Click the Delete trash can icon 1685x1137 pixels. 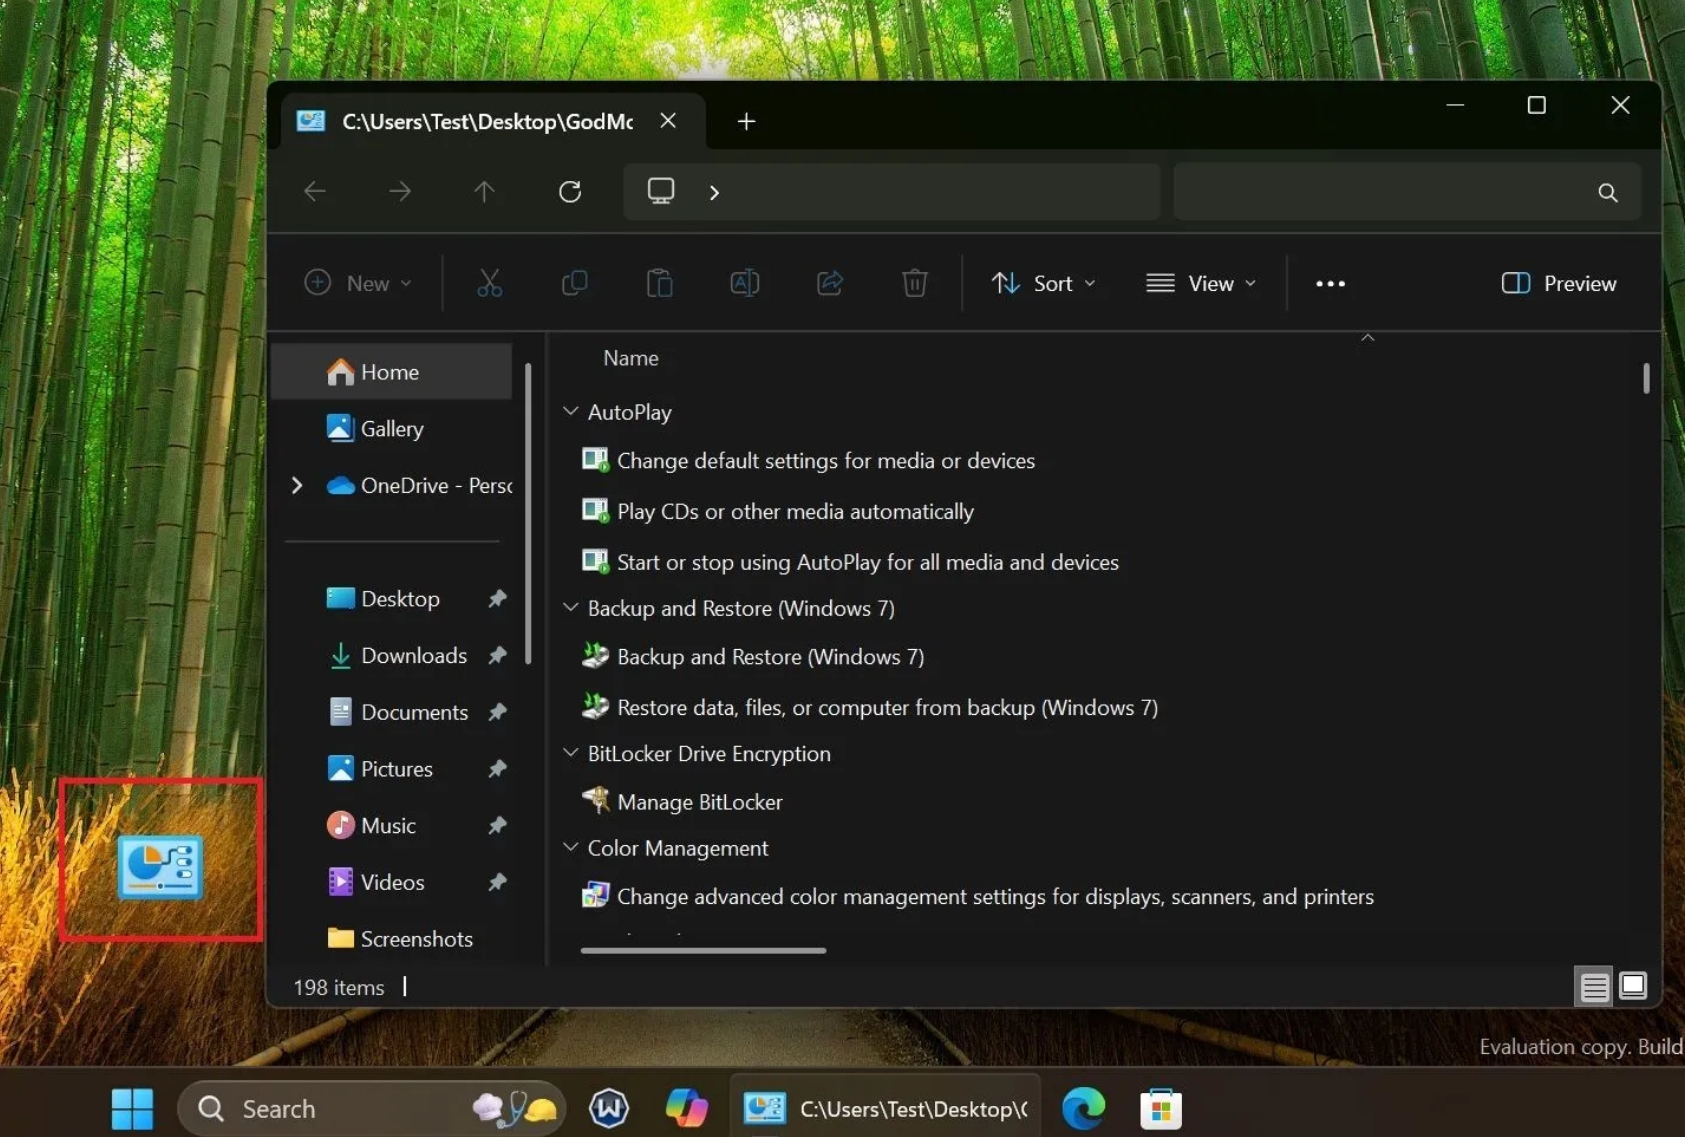[x=914, y=283]
